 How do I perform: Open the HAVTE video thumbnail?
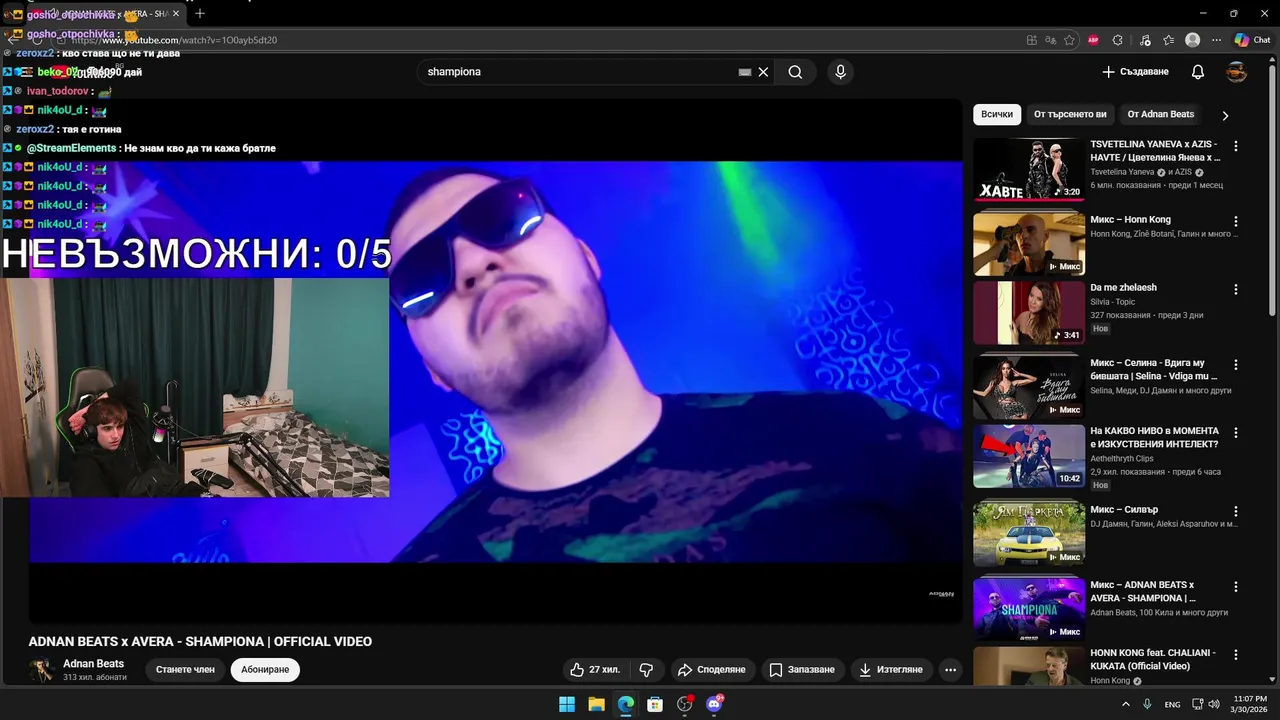pos(1029,169)
